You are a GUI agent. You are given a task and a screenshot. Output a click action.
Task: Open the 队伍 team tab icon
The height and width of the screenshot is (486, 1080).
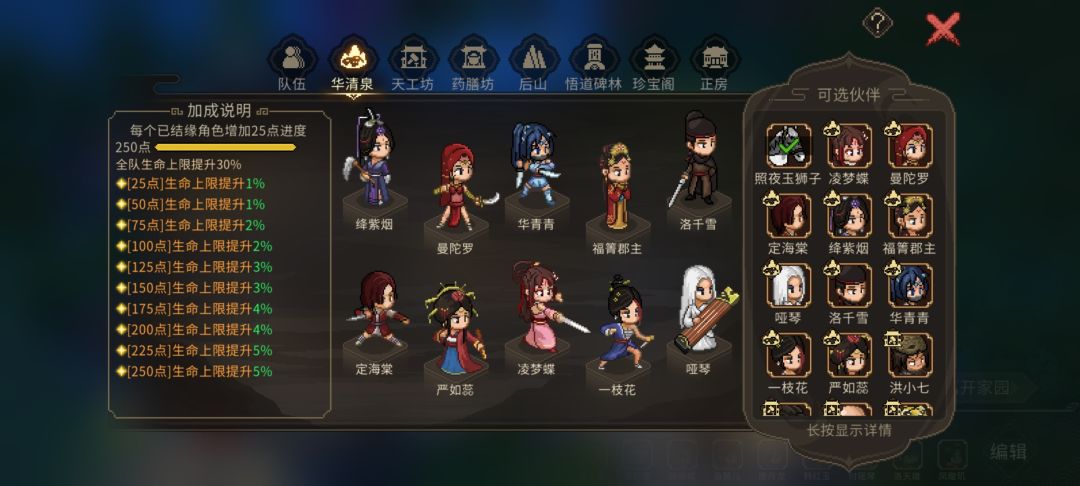pyautogui.click(x=292, y=58)
